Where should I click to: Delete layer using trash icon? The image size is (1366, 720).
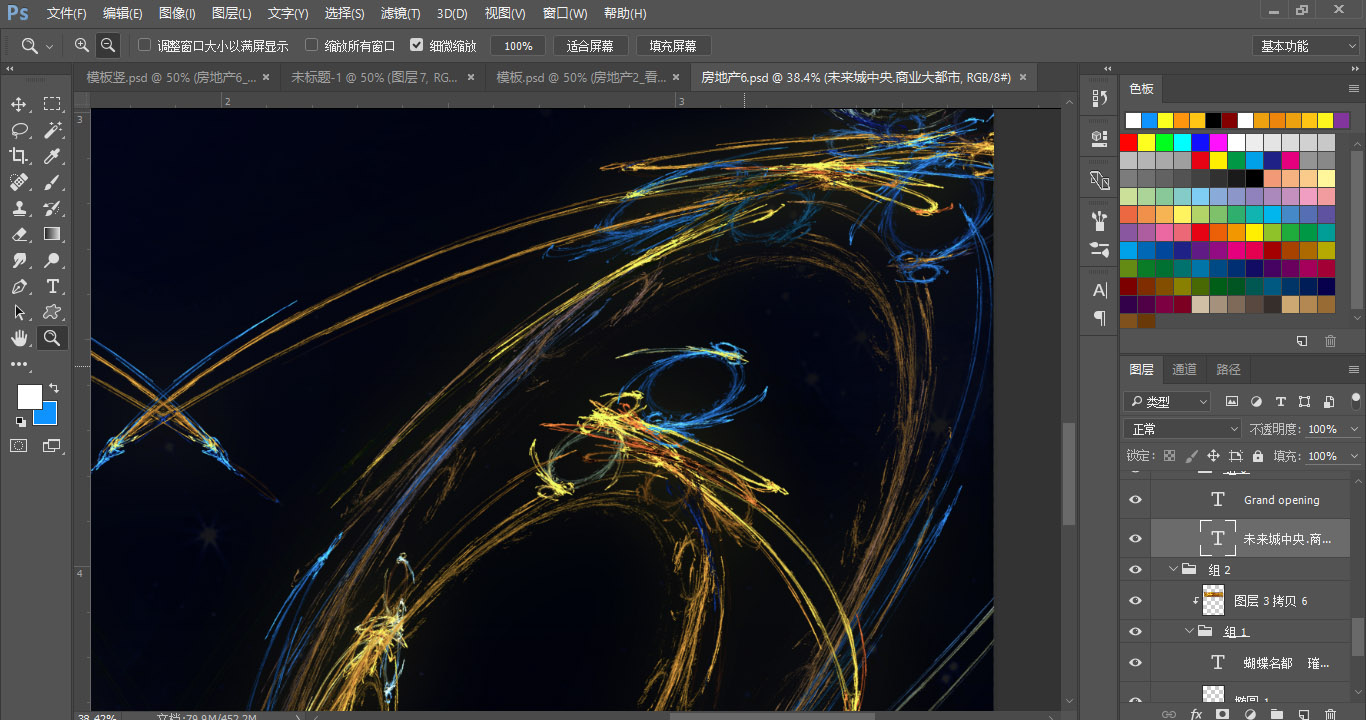pos(1330,714)
